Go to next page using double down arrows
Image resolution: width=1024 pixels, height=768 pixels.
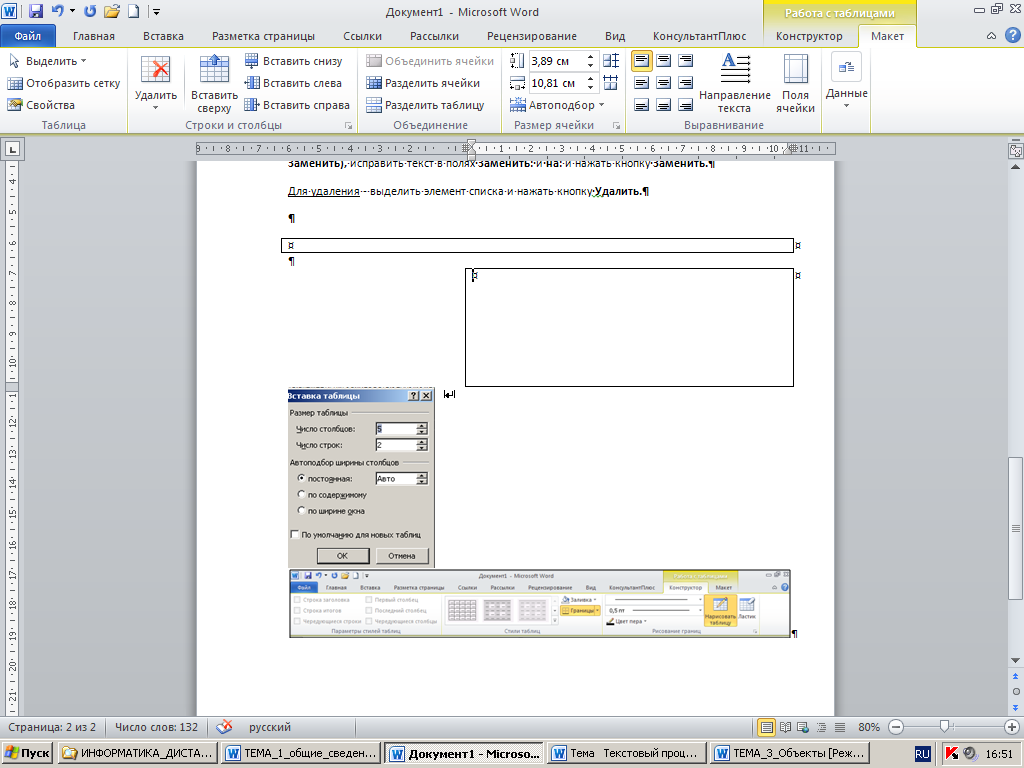[x=1016, y=707]
